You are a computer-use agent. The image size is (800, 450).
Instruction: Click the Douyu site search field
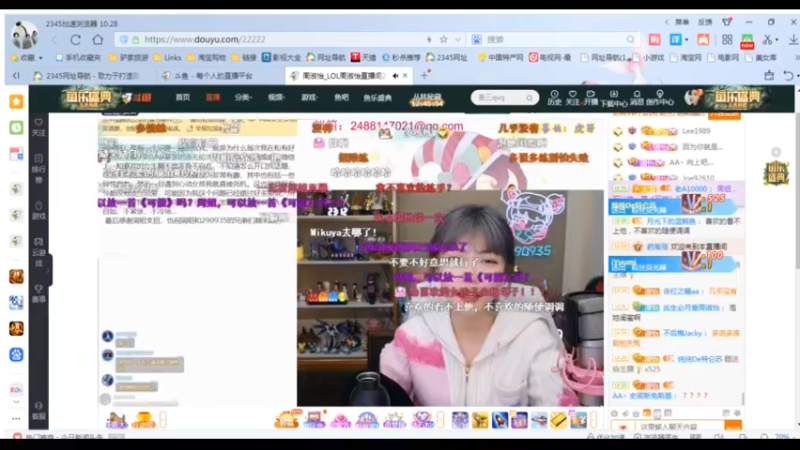pyautogui.click(x=504, y=97)
